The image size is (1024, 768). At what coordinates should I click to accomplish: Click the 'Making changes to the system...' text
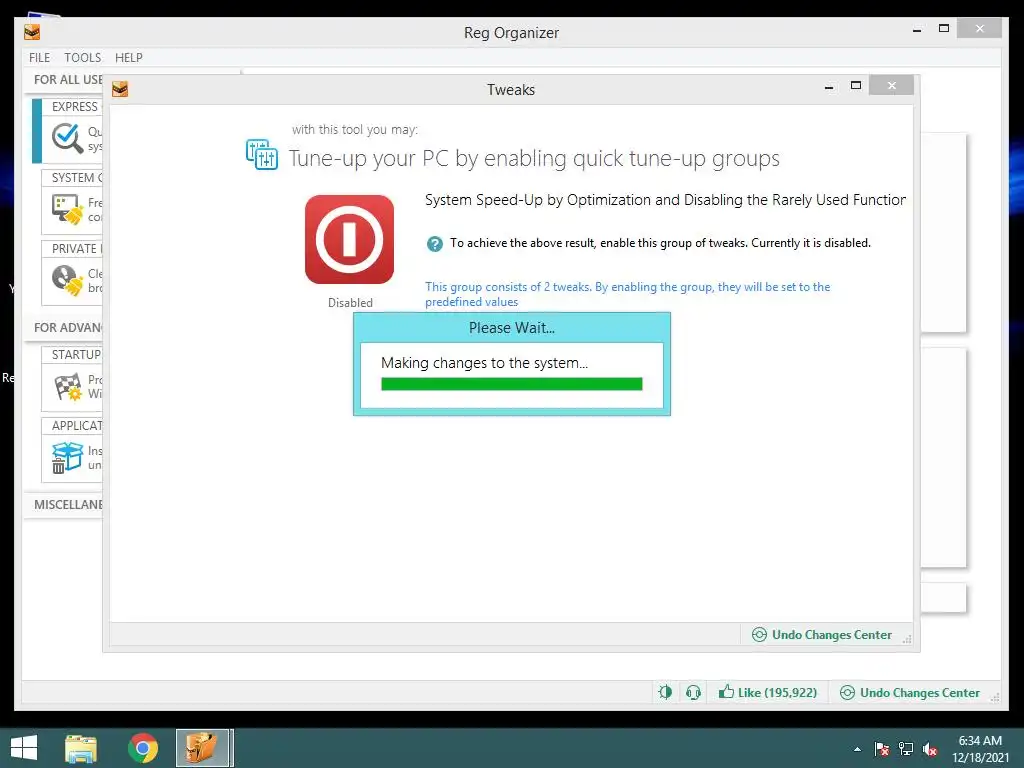484,363
